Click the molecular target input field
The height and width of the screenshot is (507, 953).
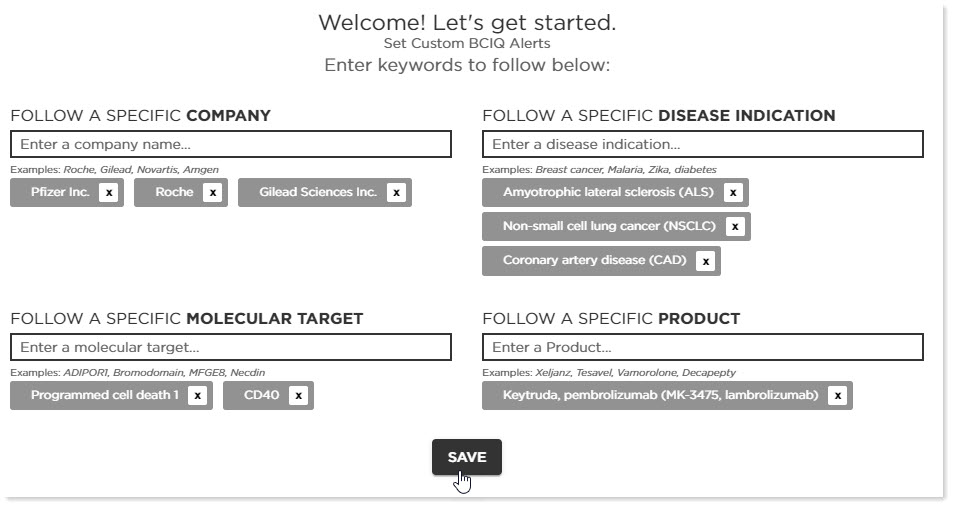pyautogui.click(x=231, y=347)
